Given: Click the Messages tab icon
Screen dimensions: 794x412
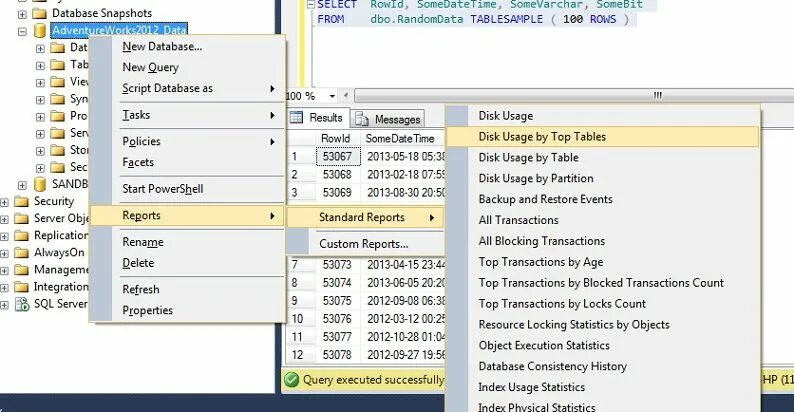Looking at the screenshot, I should pos(362,119).
